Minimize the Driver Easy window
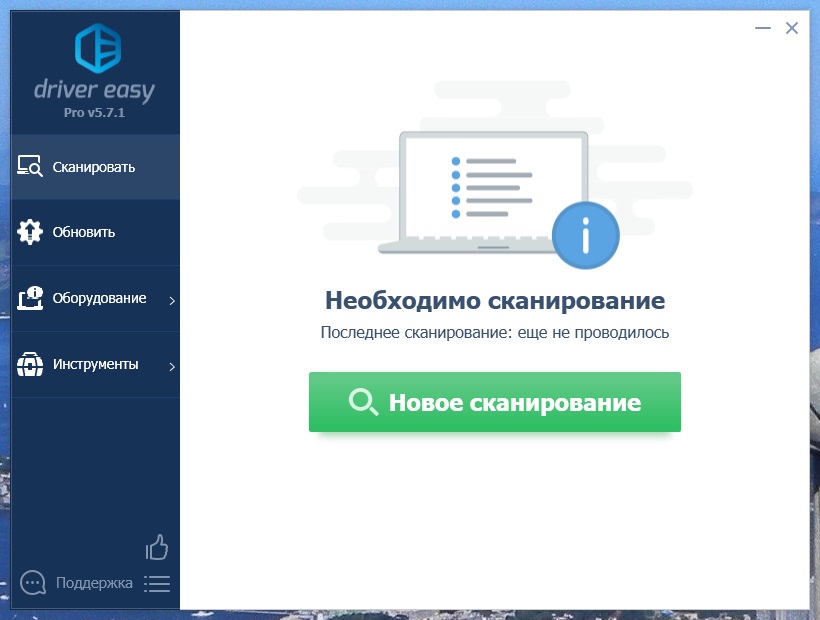 pos(762,28)
